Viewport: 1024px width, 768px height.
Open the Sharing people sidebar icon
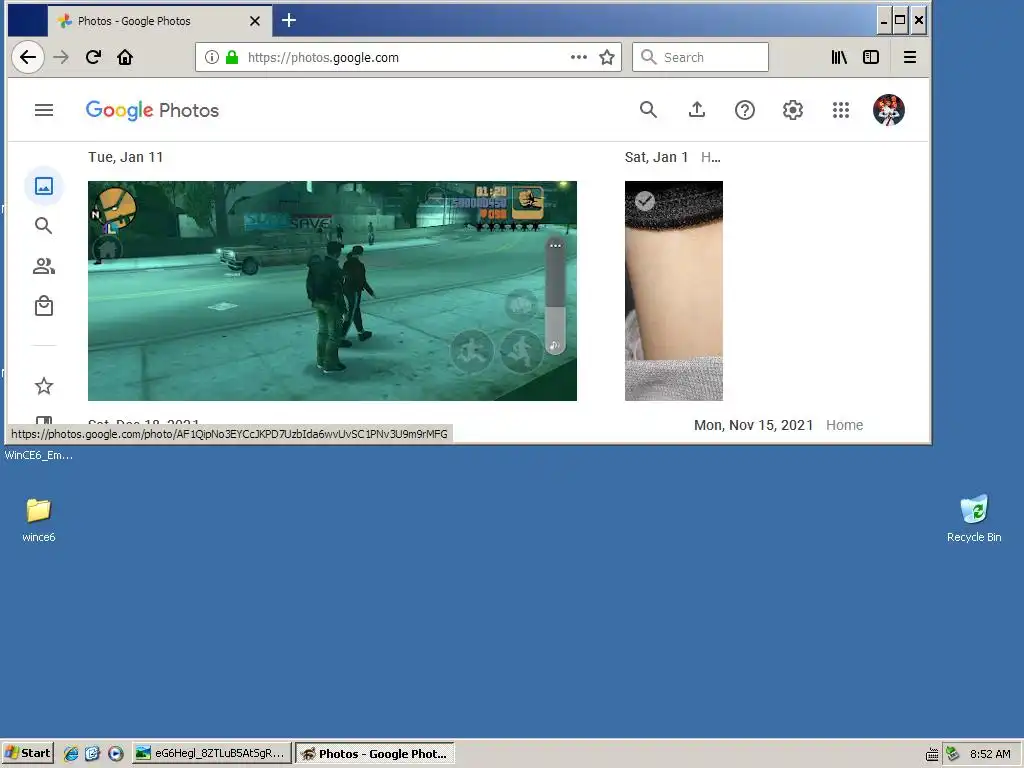coord(44,266)
